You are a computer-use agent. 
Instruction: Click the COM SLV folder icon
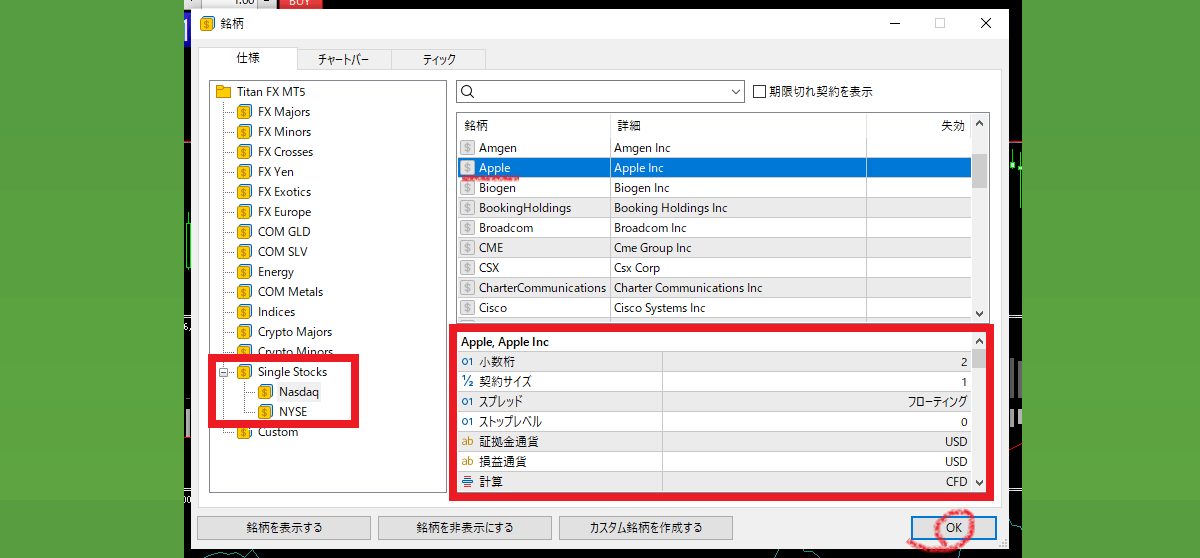tap(244, 252)
